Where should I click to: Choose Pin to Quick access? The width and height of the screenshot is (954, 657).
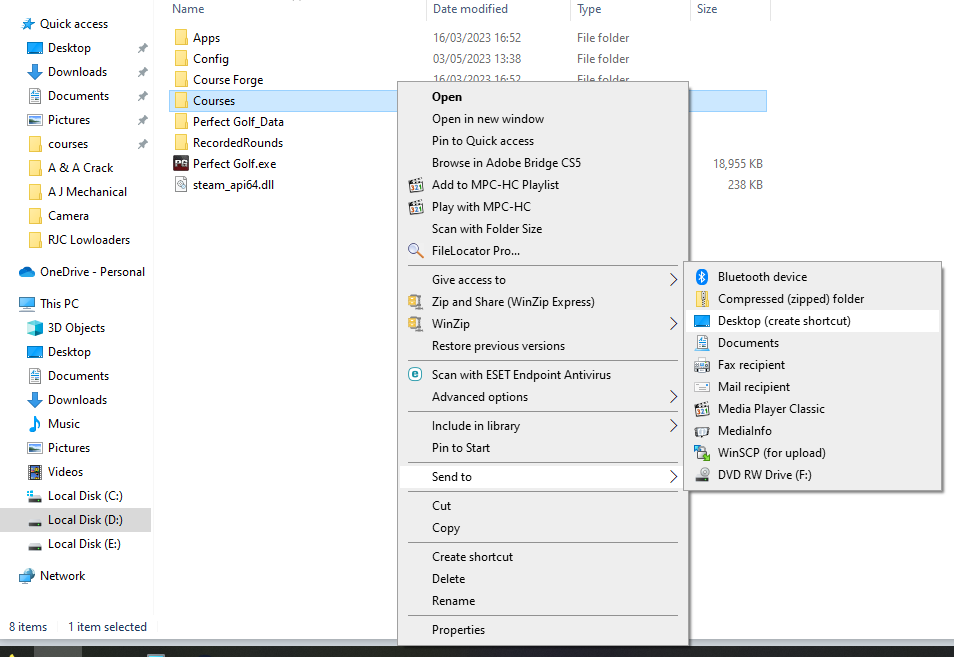[x=483, y=141]
